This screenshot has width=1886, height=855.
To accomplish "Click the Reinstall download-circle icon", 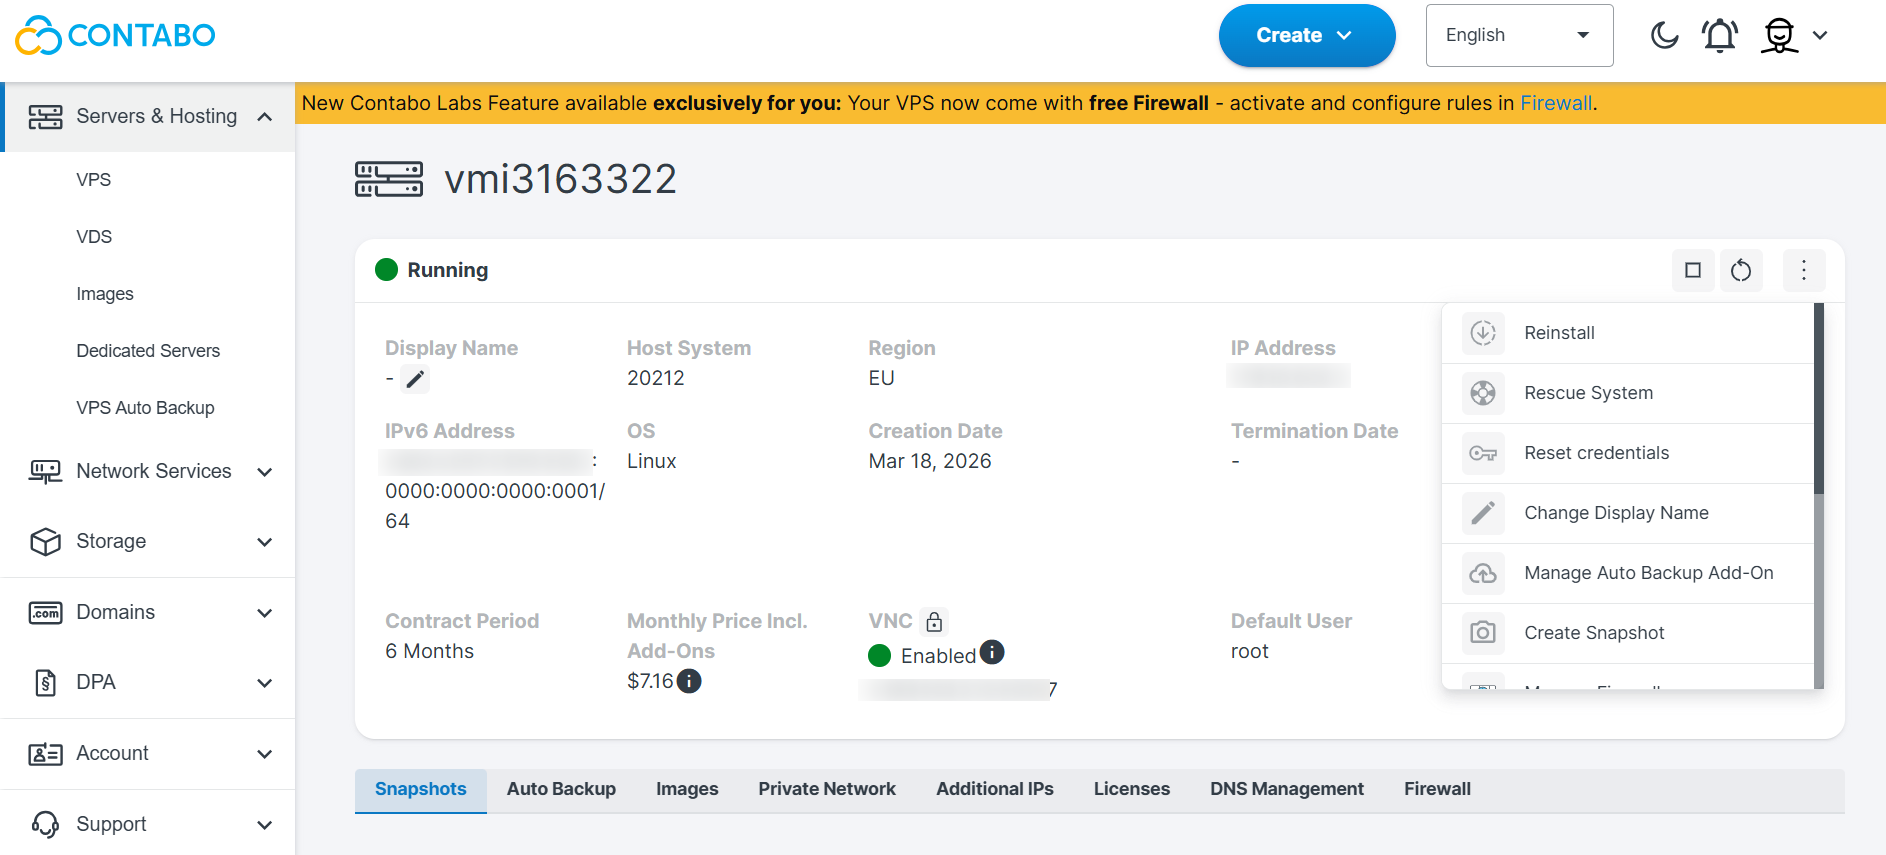I will coord(1483,333).
